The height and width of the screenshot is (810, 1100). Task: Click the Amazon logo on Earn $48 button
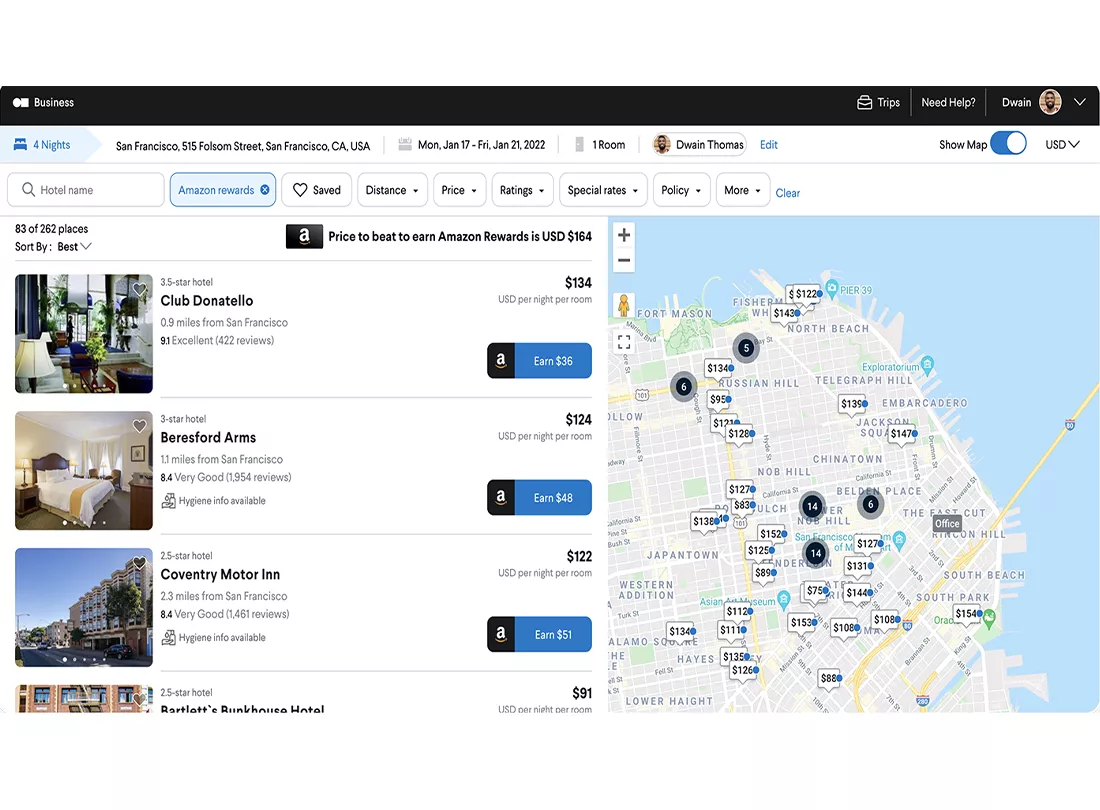pyautogui.click(x=501, y=497)
